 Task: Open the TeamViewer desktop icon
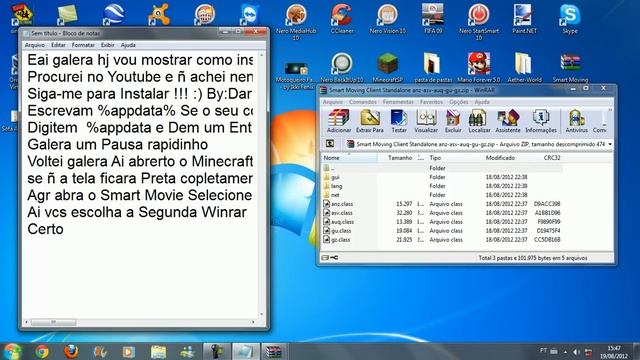point(250,15)
